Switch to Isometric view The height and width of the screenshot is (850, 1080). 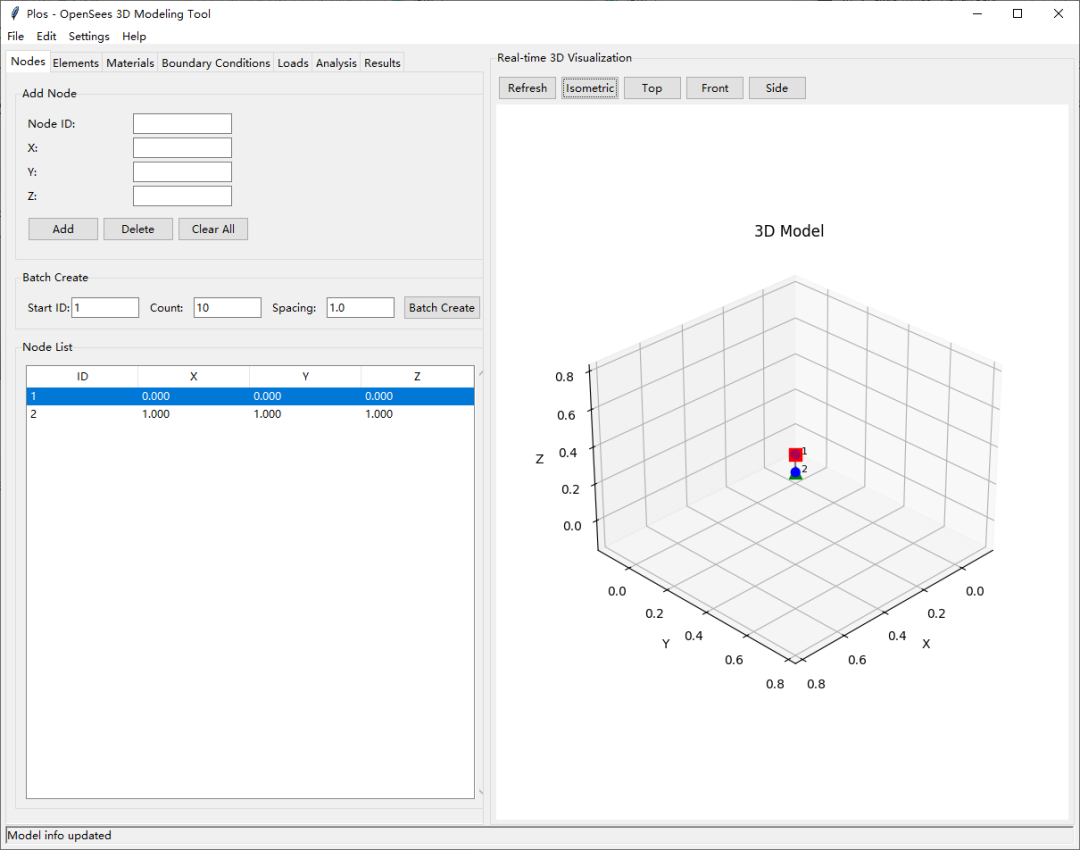[590, 88]
